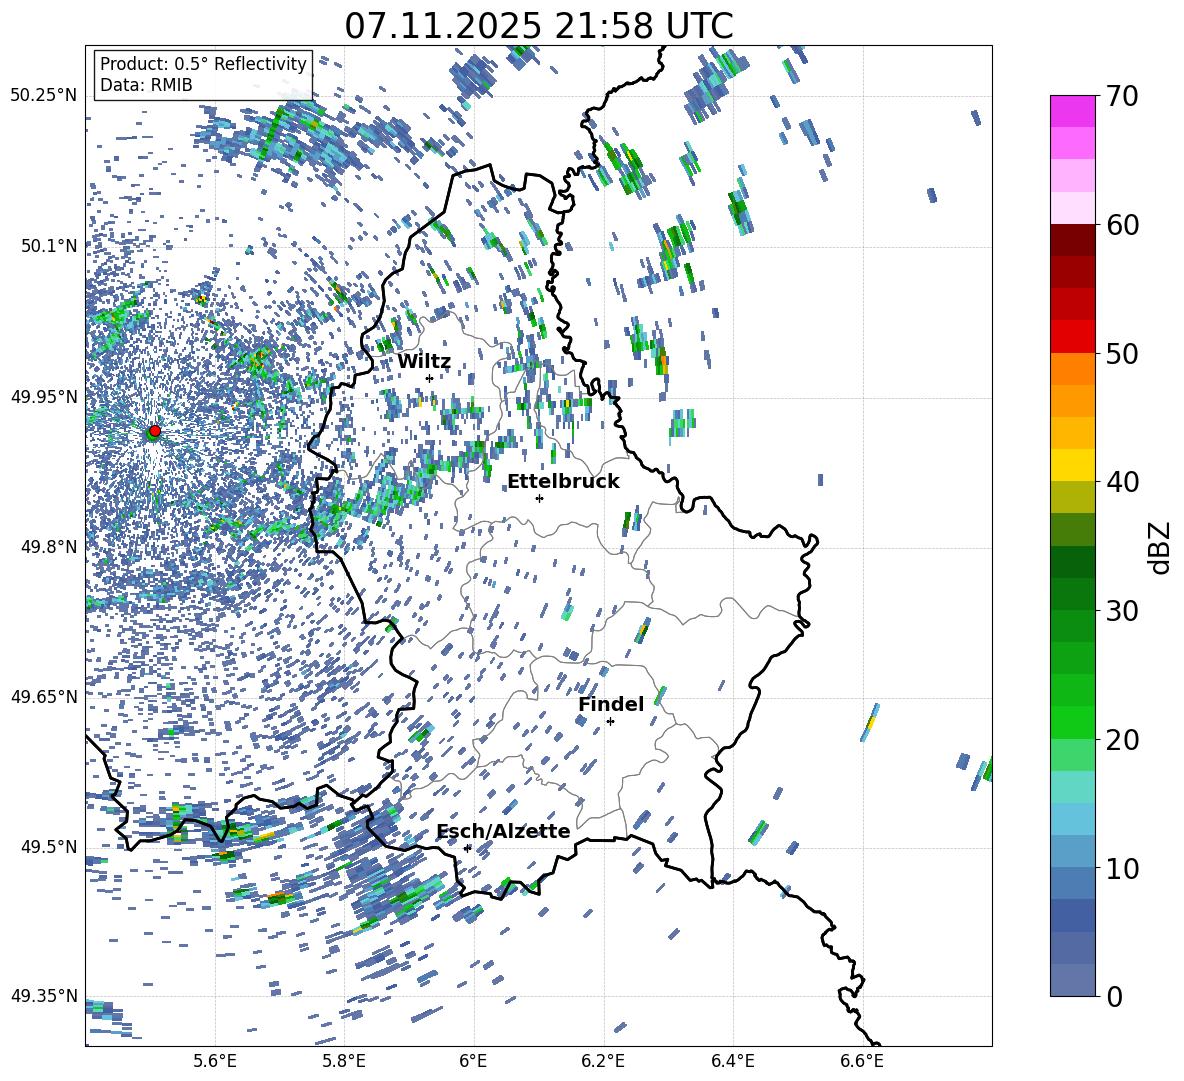Click the red radar site marker
1184x1081 pixels.
tap(154, 431)
